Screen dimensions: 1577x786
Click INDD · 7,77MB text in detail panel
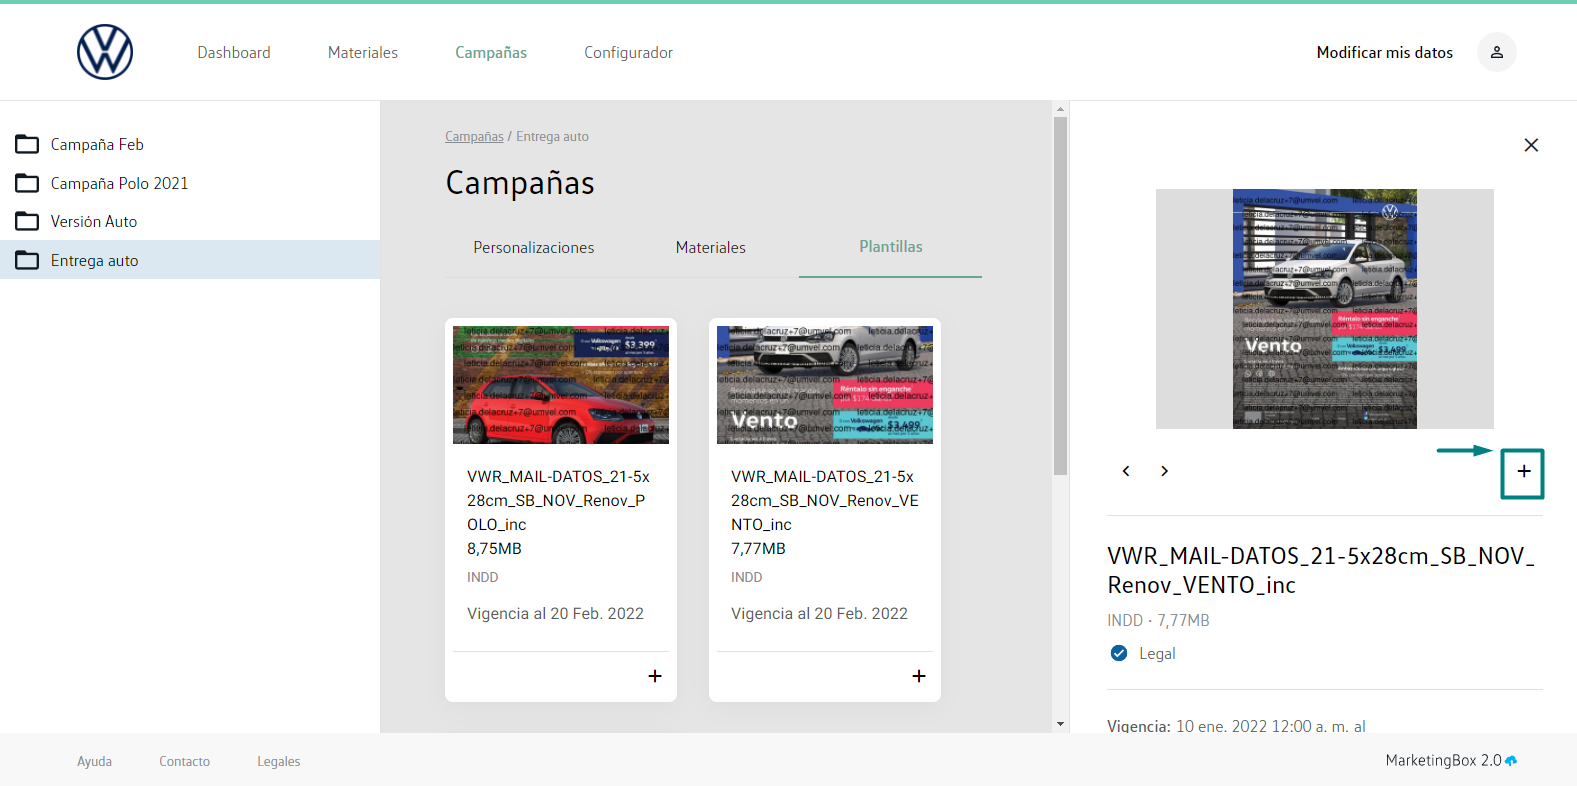tap(1158, 620)
